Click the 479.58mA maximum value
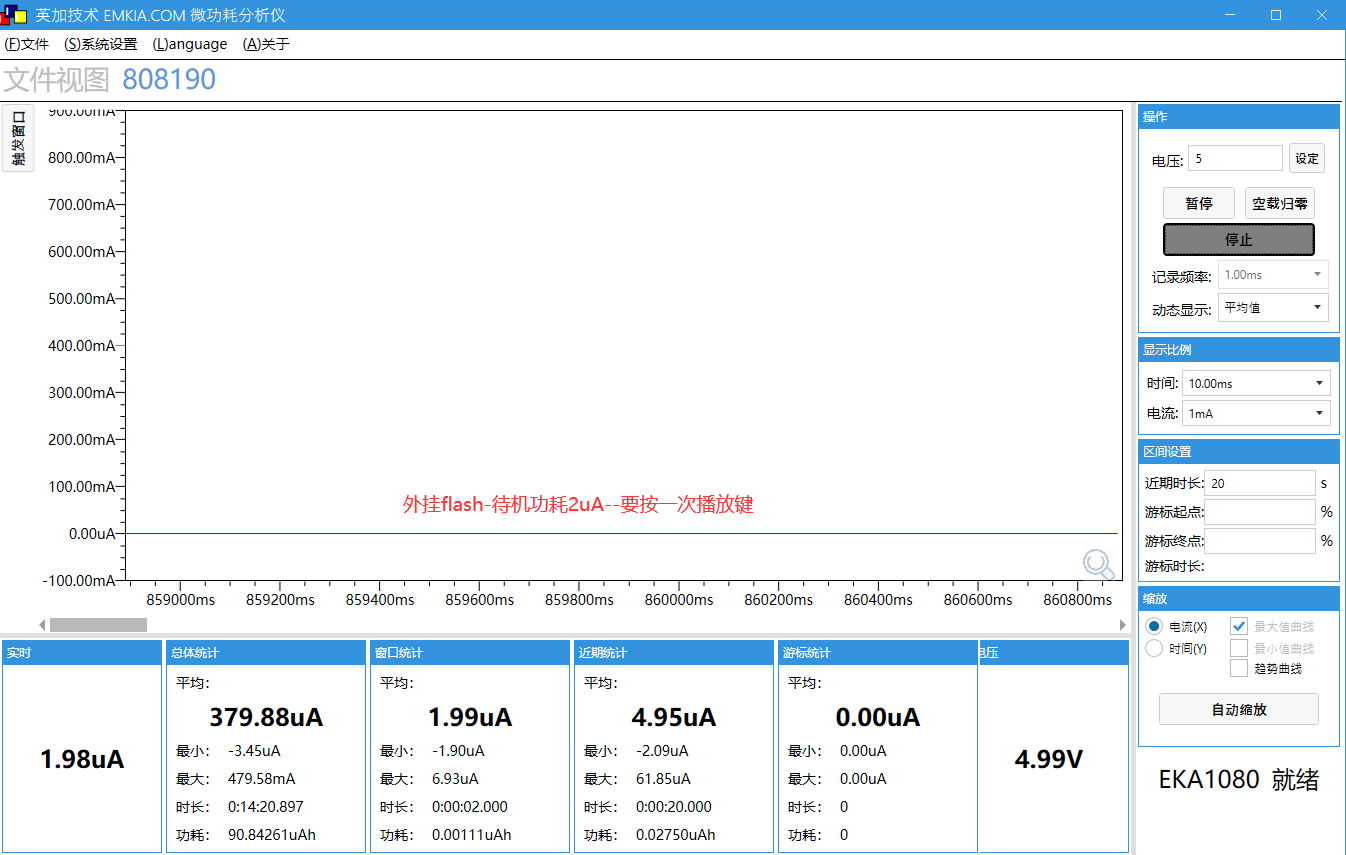 [262, 779]
